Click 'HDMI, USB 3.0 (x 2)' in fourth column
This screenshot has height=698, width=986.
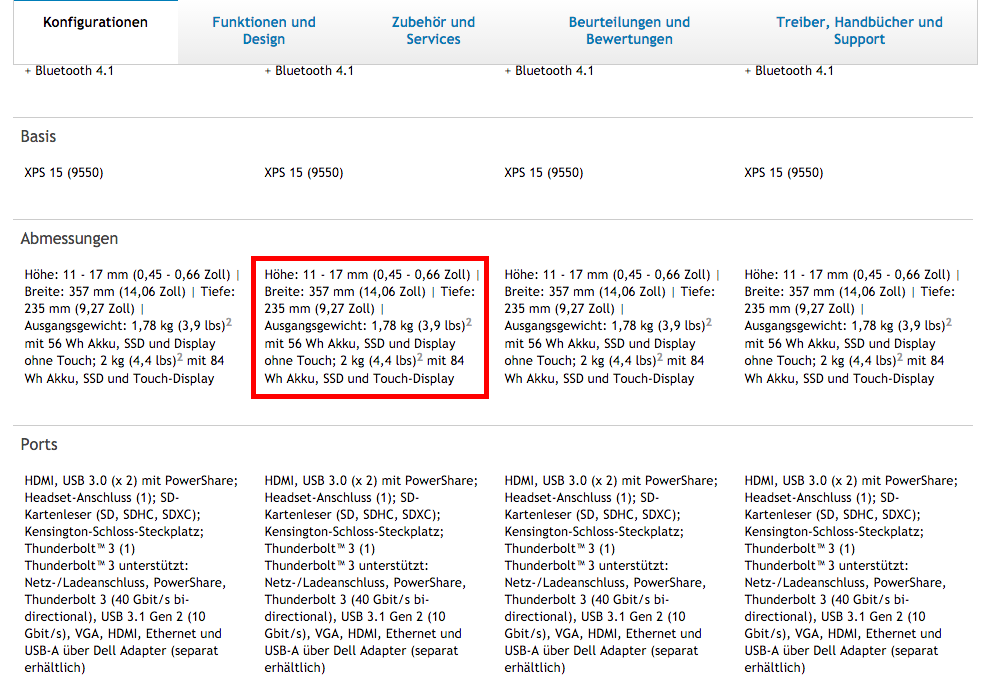[801, 481]
